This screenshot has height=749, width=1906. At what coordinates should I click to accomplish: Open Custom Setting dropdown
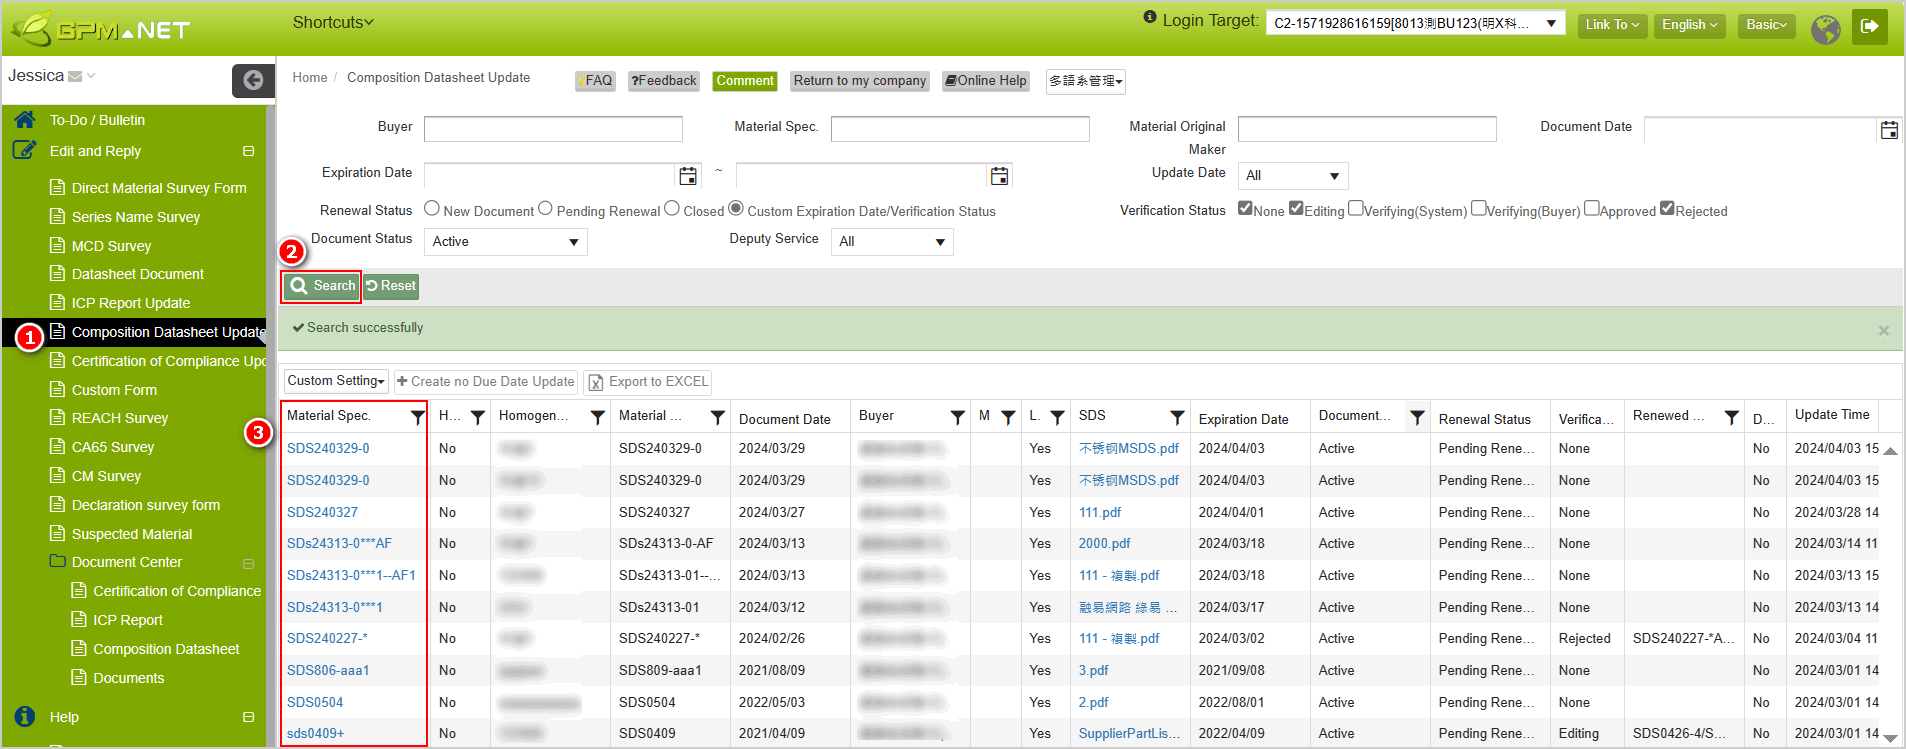pyautogui.click(x=336, y=381)
